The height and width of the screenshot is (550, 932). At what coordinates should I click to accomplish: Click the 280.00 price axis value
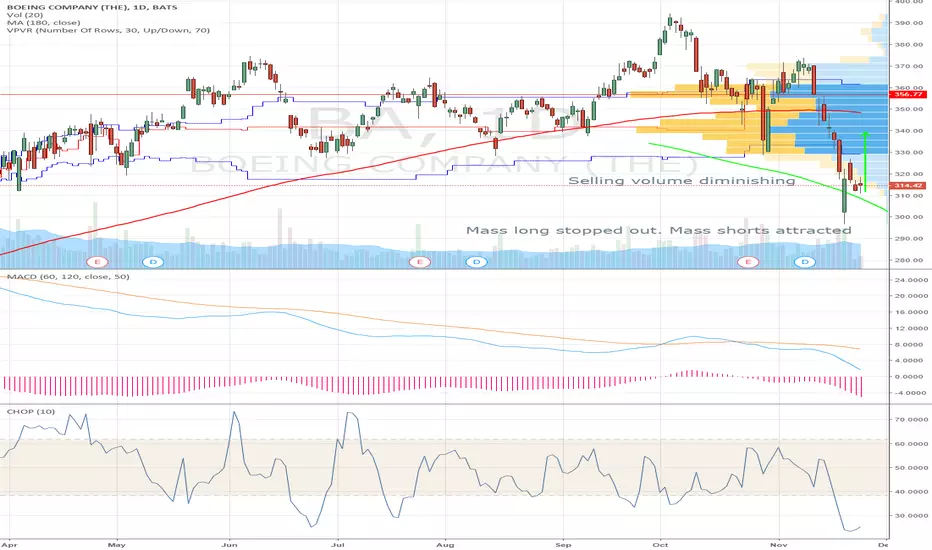click(x=909, y=260)
